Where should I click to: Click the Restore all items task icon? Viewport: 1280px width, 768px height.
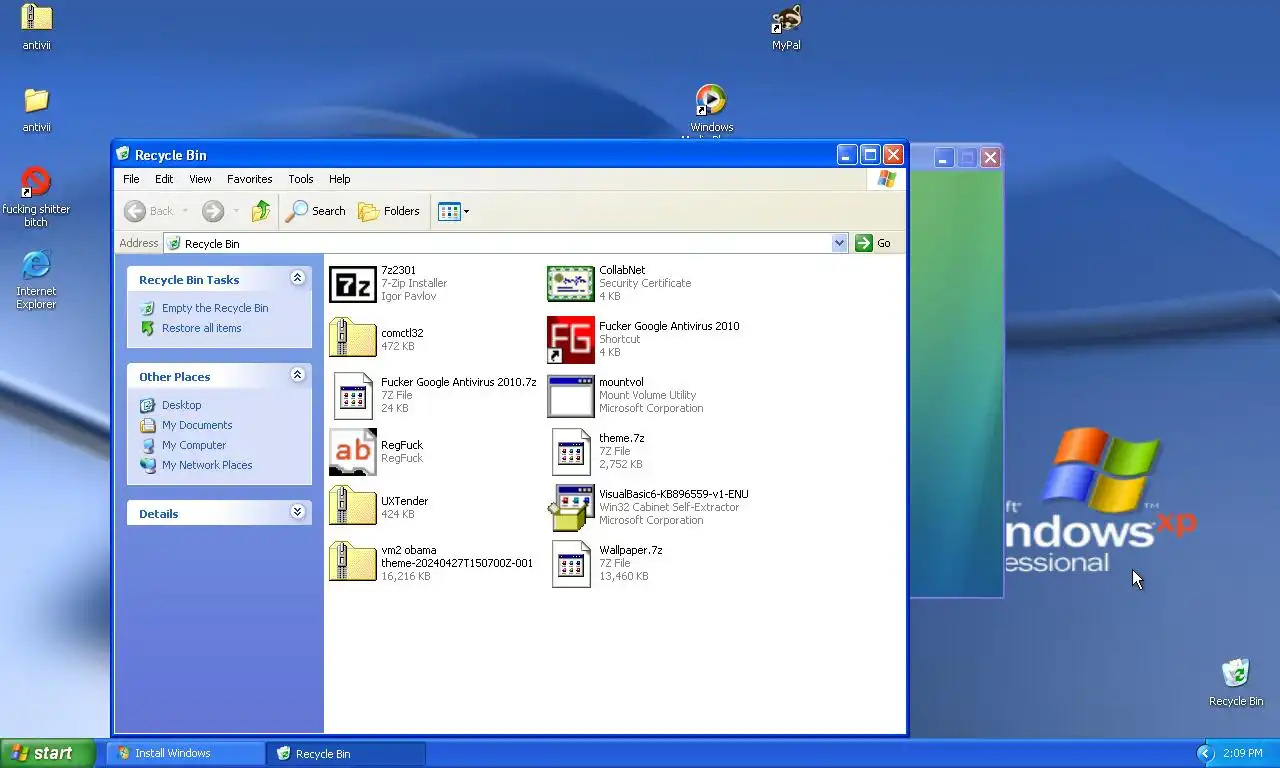pos(148,328)
